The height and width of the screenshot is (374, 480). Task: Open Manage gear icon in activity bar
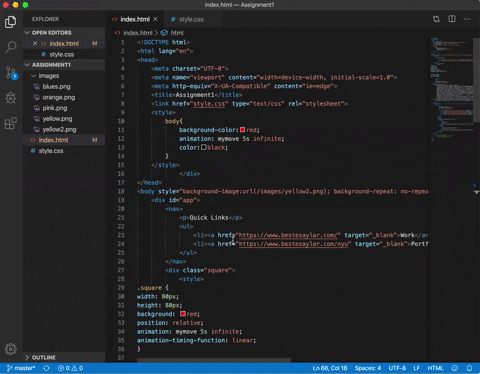(x=11, y=349)
